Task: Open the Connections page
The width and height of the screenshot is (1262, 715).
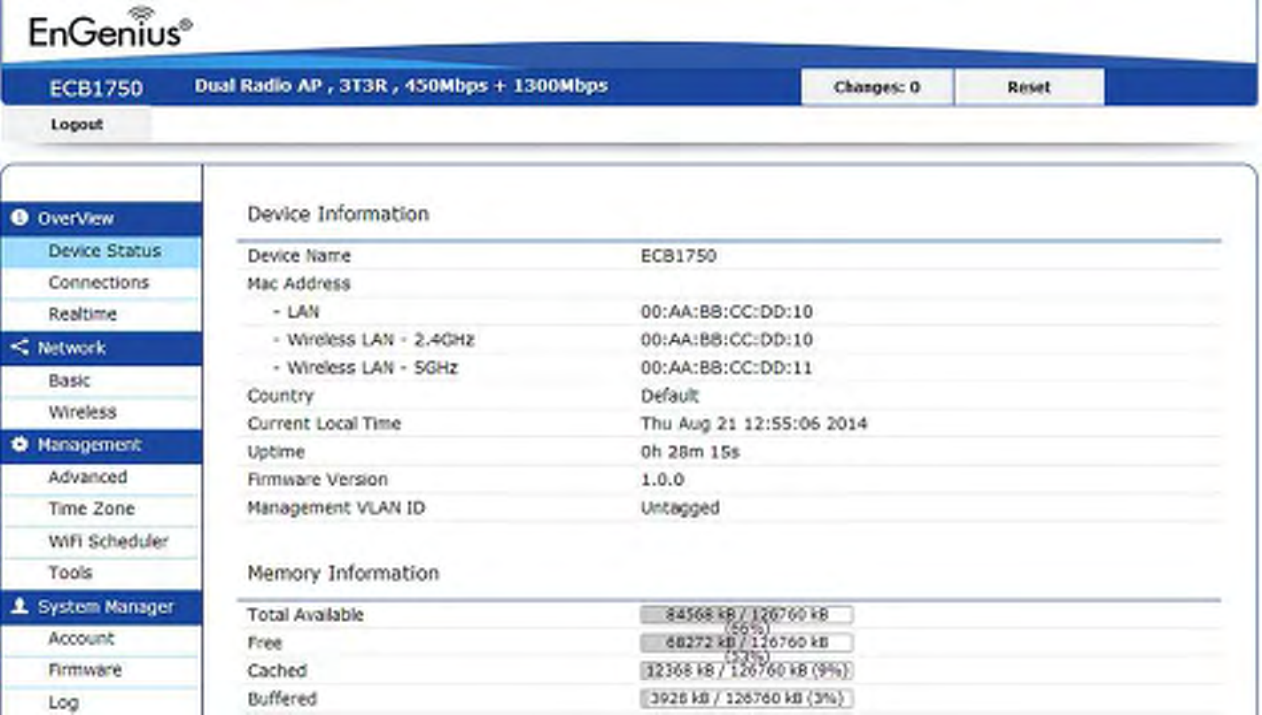Action: 98,283
